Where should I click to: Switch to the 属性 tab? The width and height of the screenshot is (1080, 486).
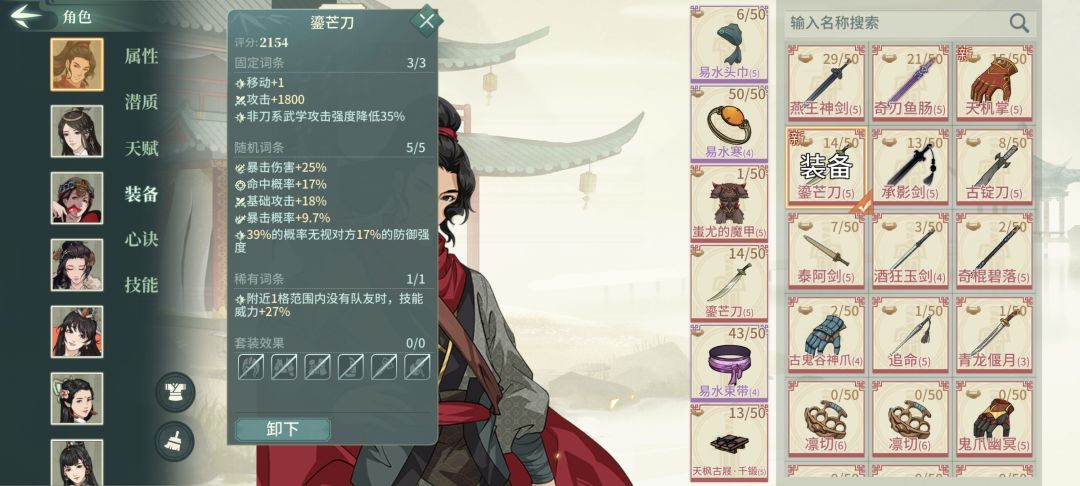[141, 56]
